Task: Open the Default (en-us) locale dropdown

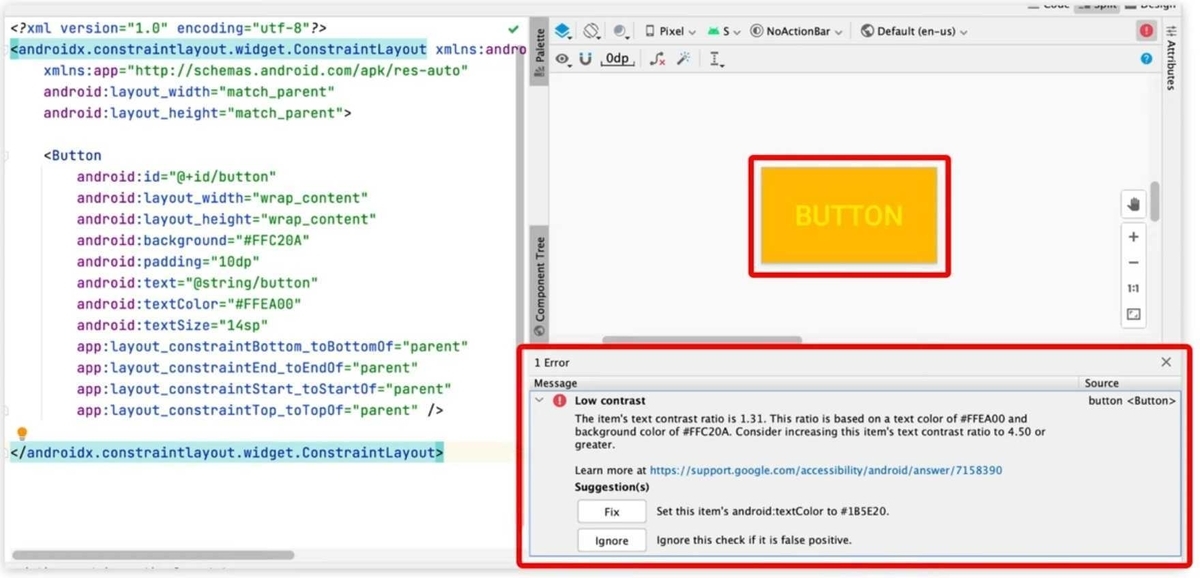Action: [914, 31]
